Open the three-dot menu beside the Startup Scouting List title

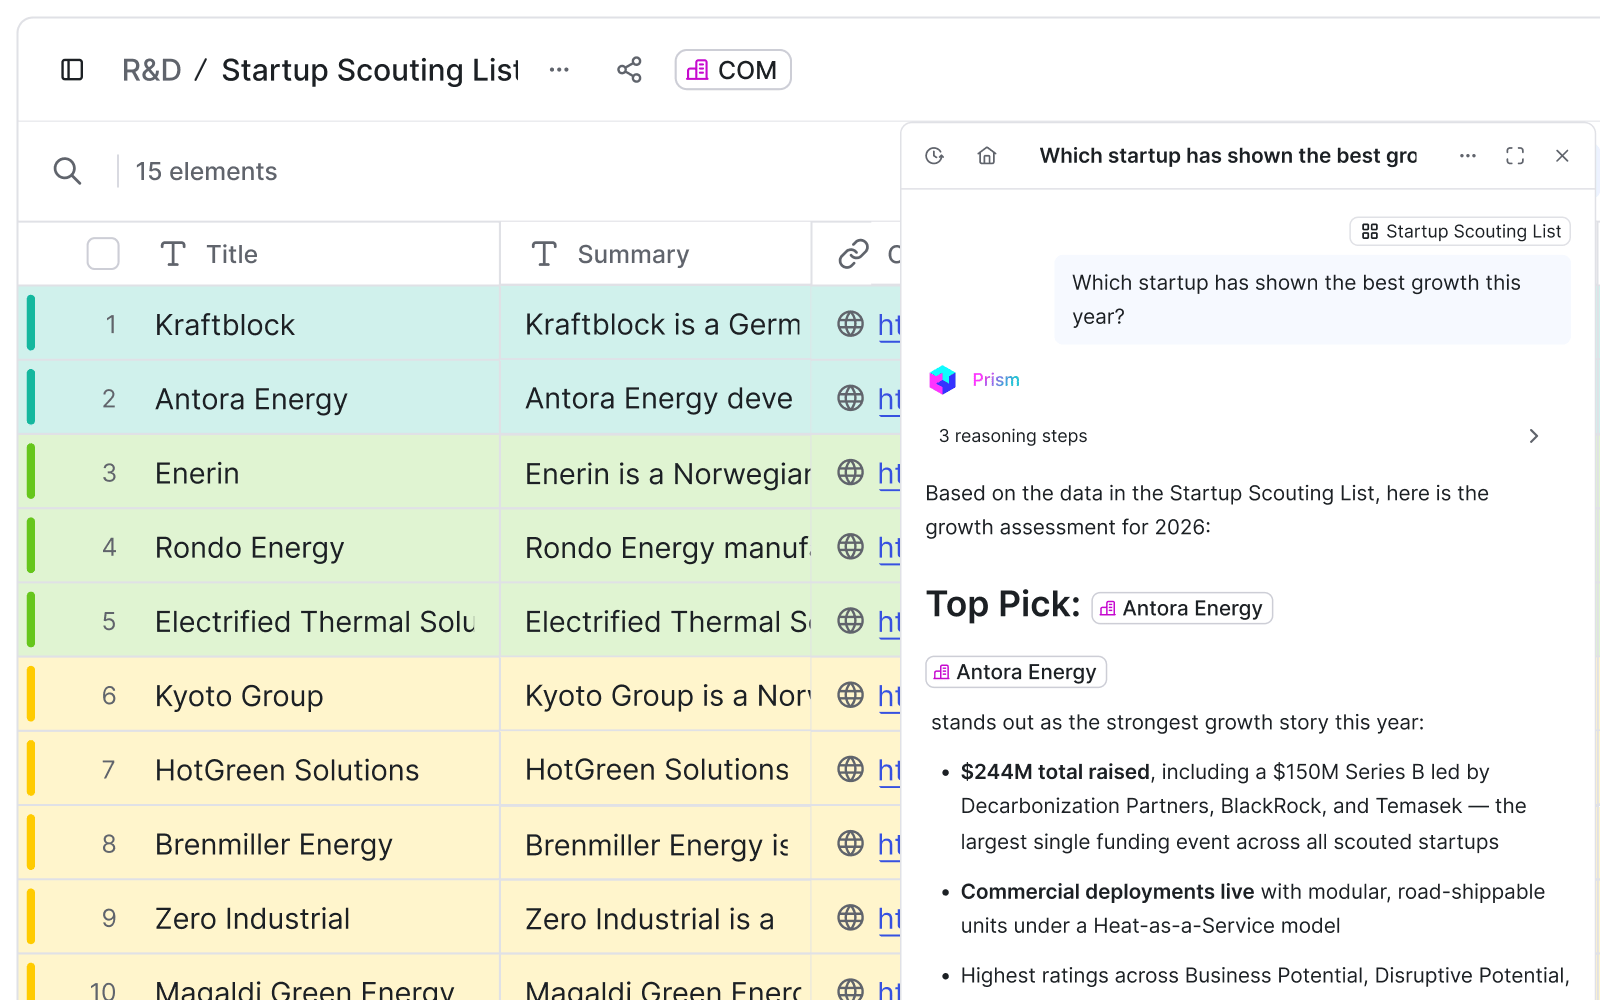559,70
